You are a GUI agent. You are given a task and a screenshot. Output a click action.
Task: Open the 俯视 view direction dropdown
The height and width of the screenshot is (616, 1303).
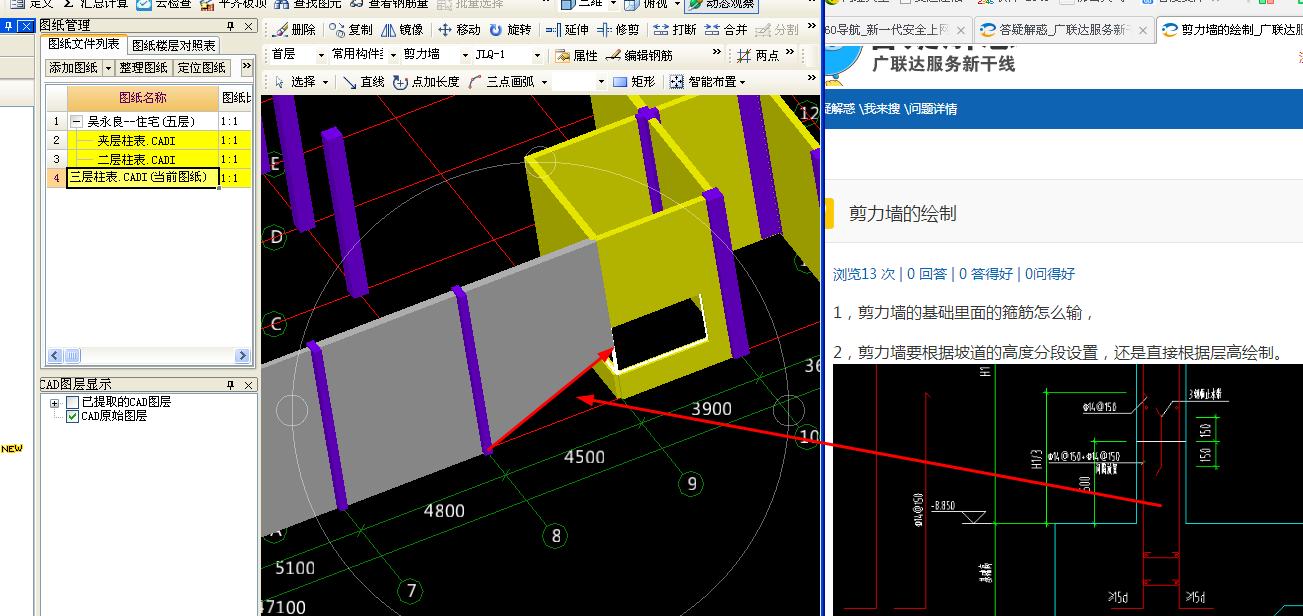[677, 5]
